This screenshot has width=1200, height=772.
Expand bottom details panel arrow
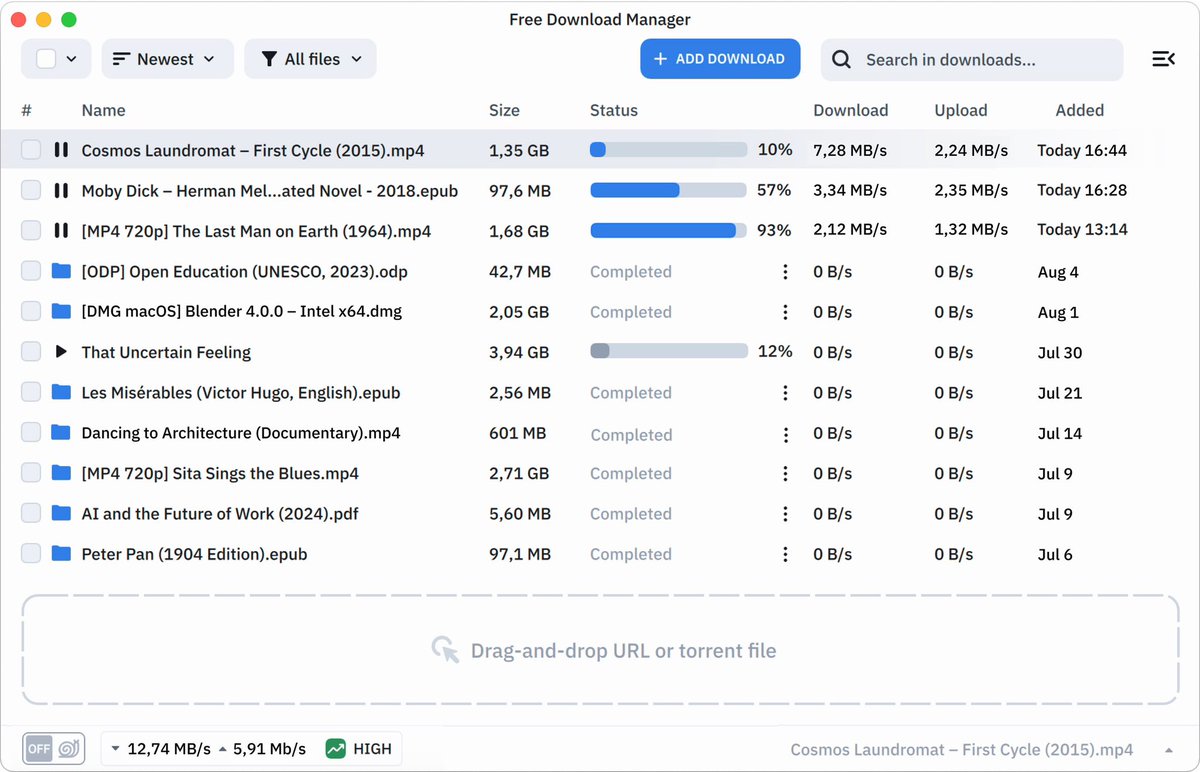(x=1169, y=750)
